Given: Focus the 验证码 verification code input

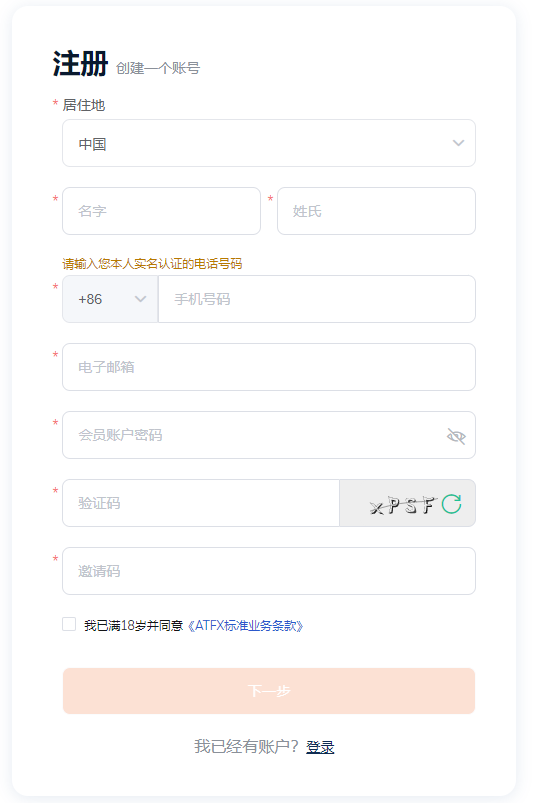Looking at the screenshot, I should coord(201,503).
